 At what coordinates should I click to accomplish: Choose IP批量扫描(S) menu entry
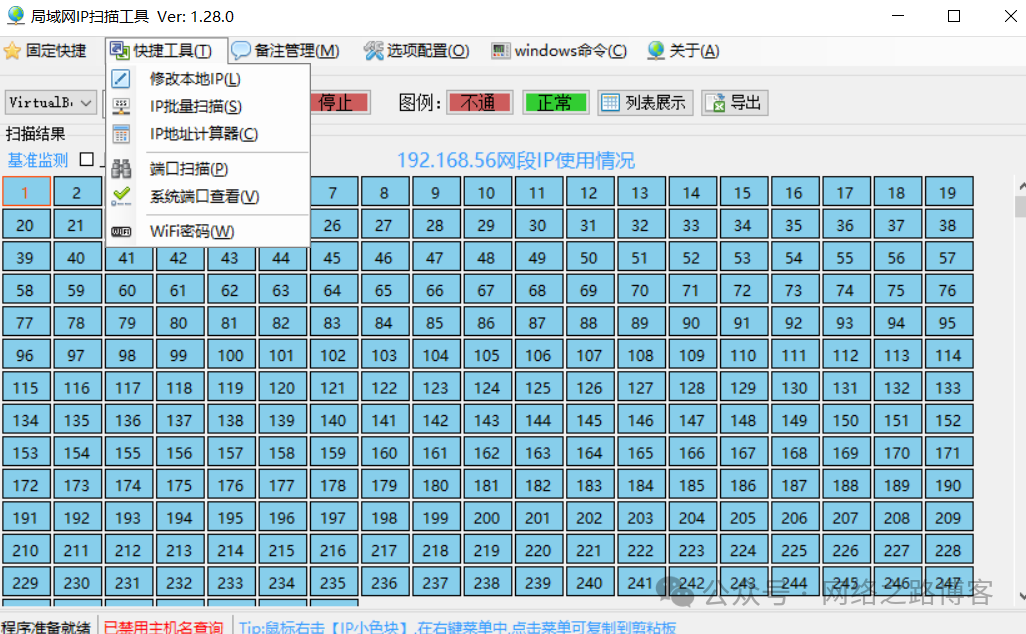tap(207, 107)
